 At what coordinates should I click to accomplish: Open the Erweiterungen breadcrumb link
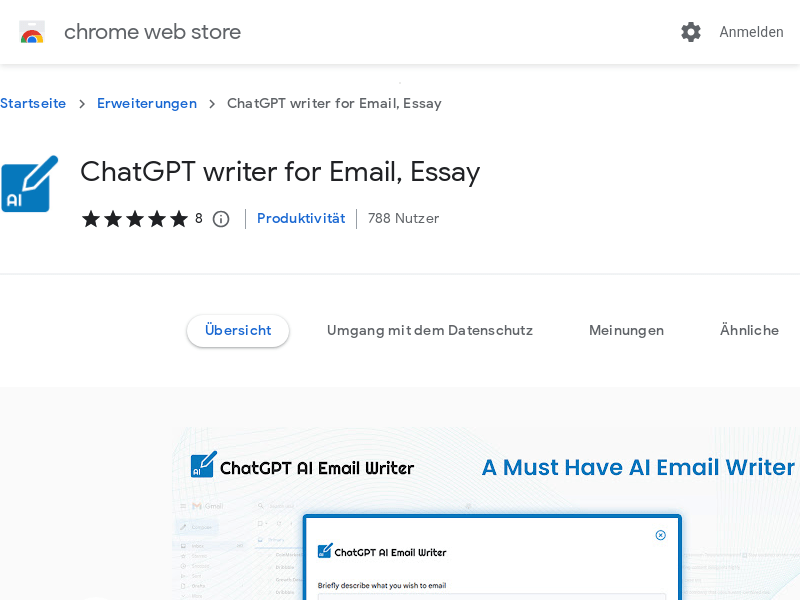click(147, 104)
